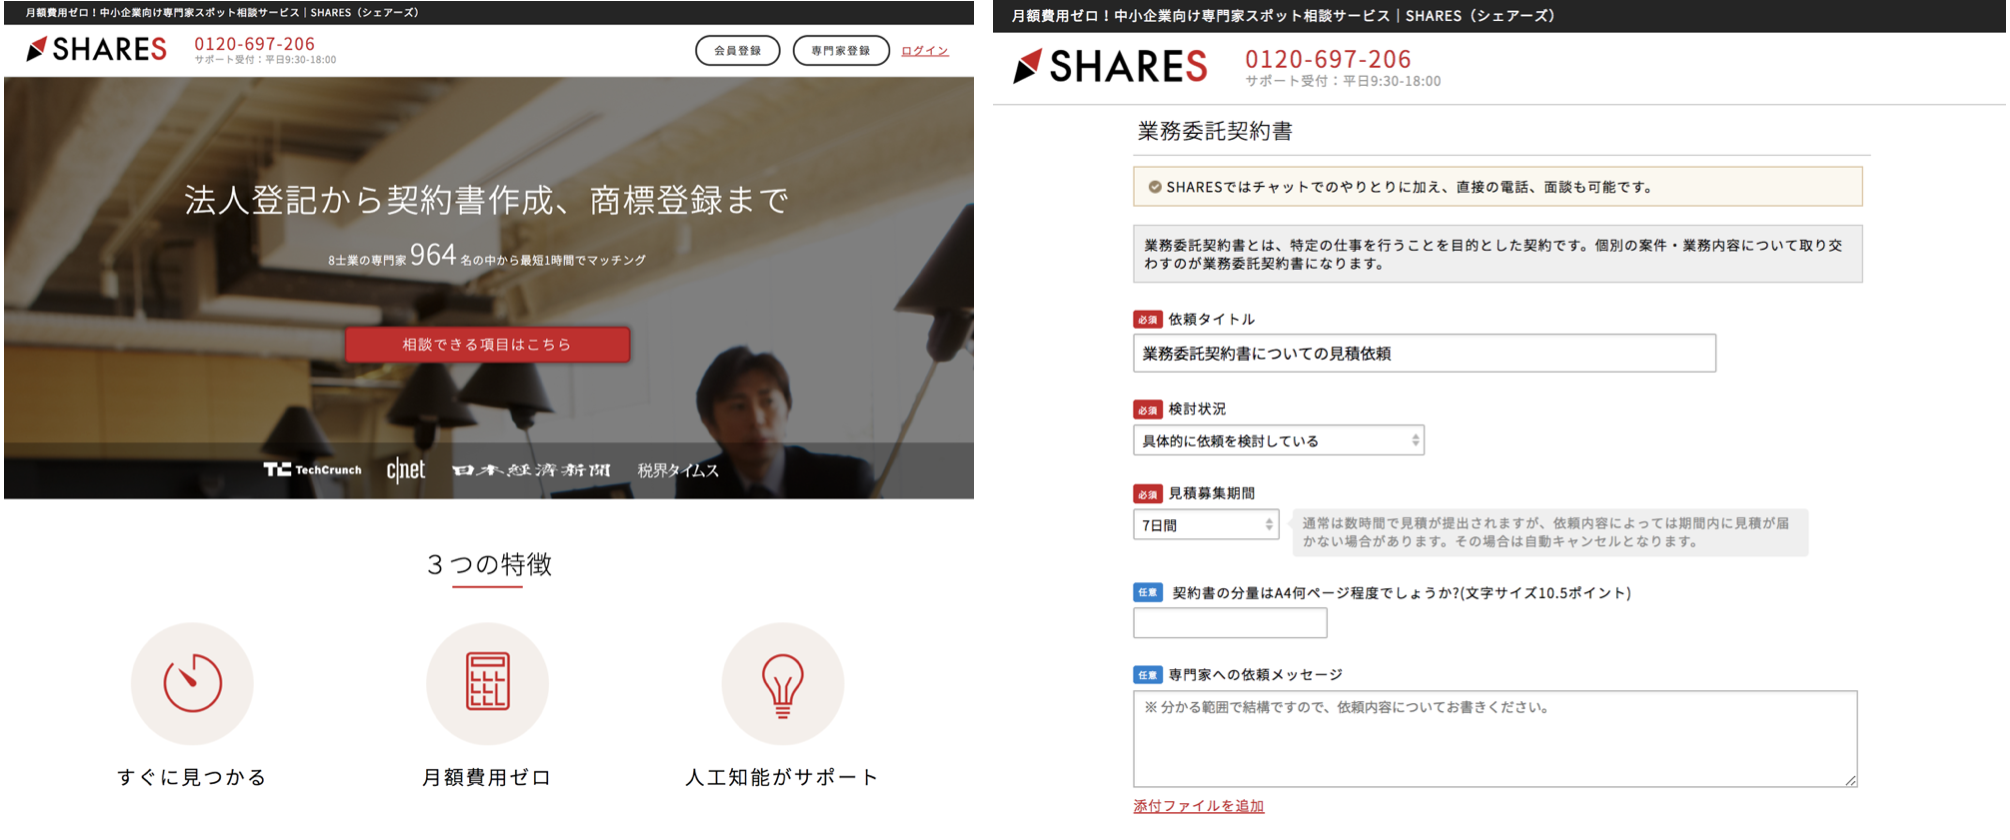Open the 検討状況 dropdown
2010x840 pixels.
click(x=1278, y=441)
